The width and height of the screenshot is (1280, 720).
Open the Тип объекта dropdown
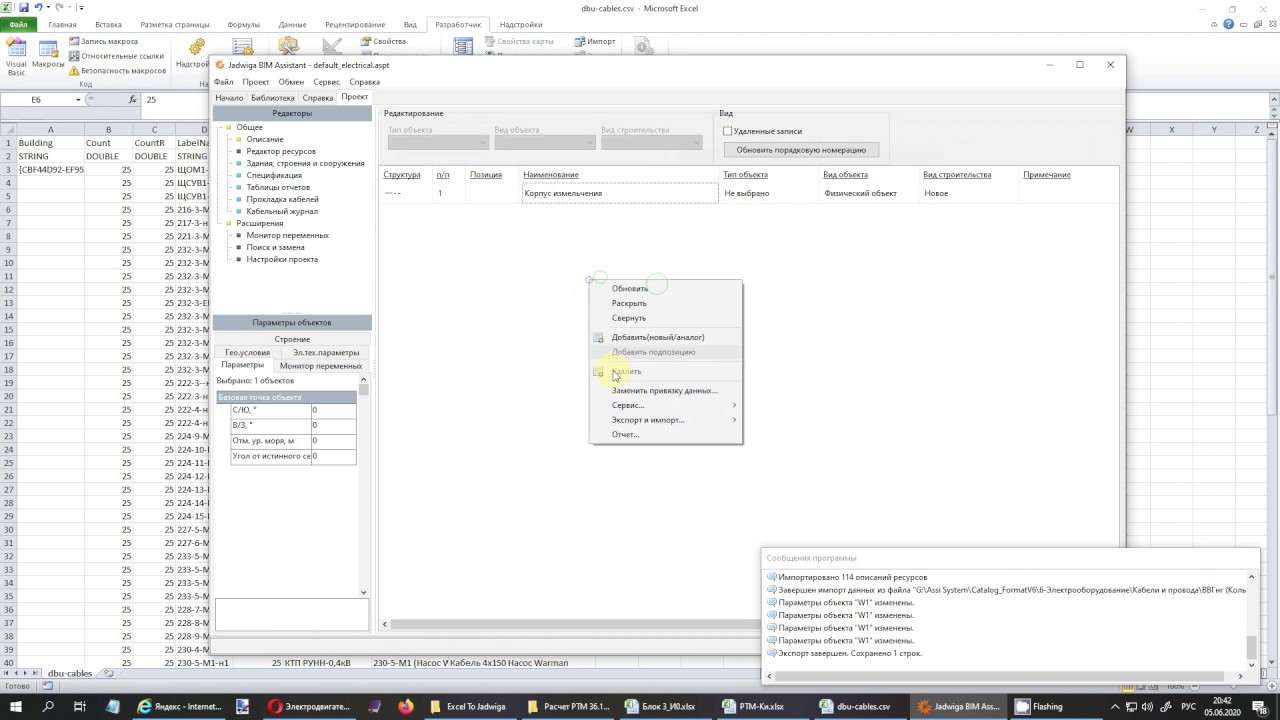438,142
